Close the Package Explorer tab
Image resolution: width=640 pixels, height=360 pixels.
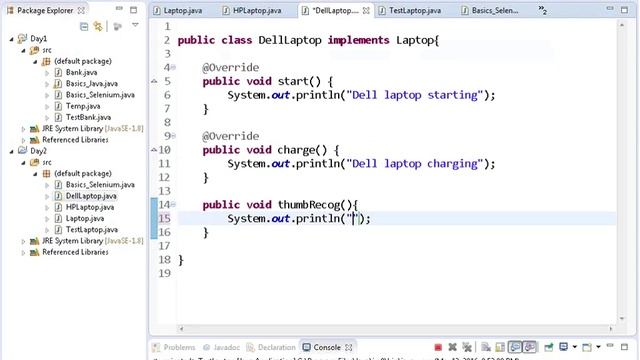[x=81, y=10]
